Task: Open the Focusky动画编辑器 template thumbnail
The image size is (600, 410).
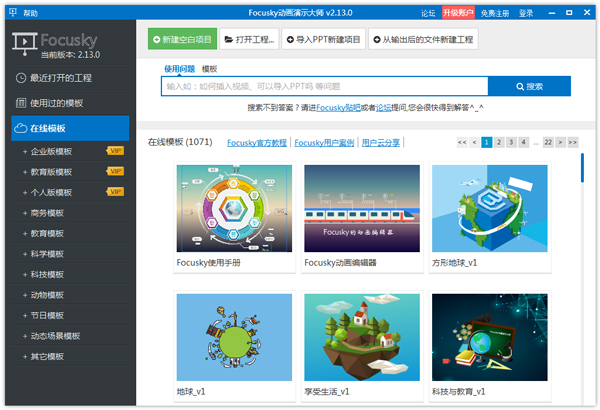Action: coord(362,209)
